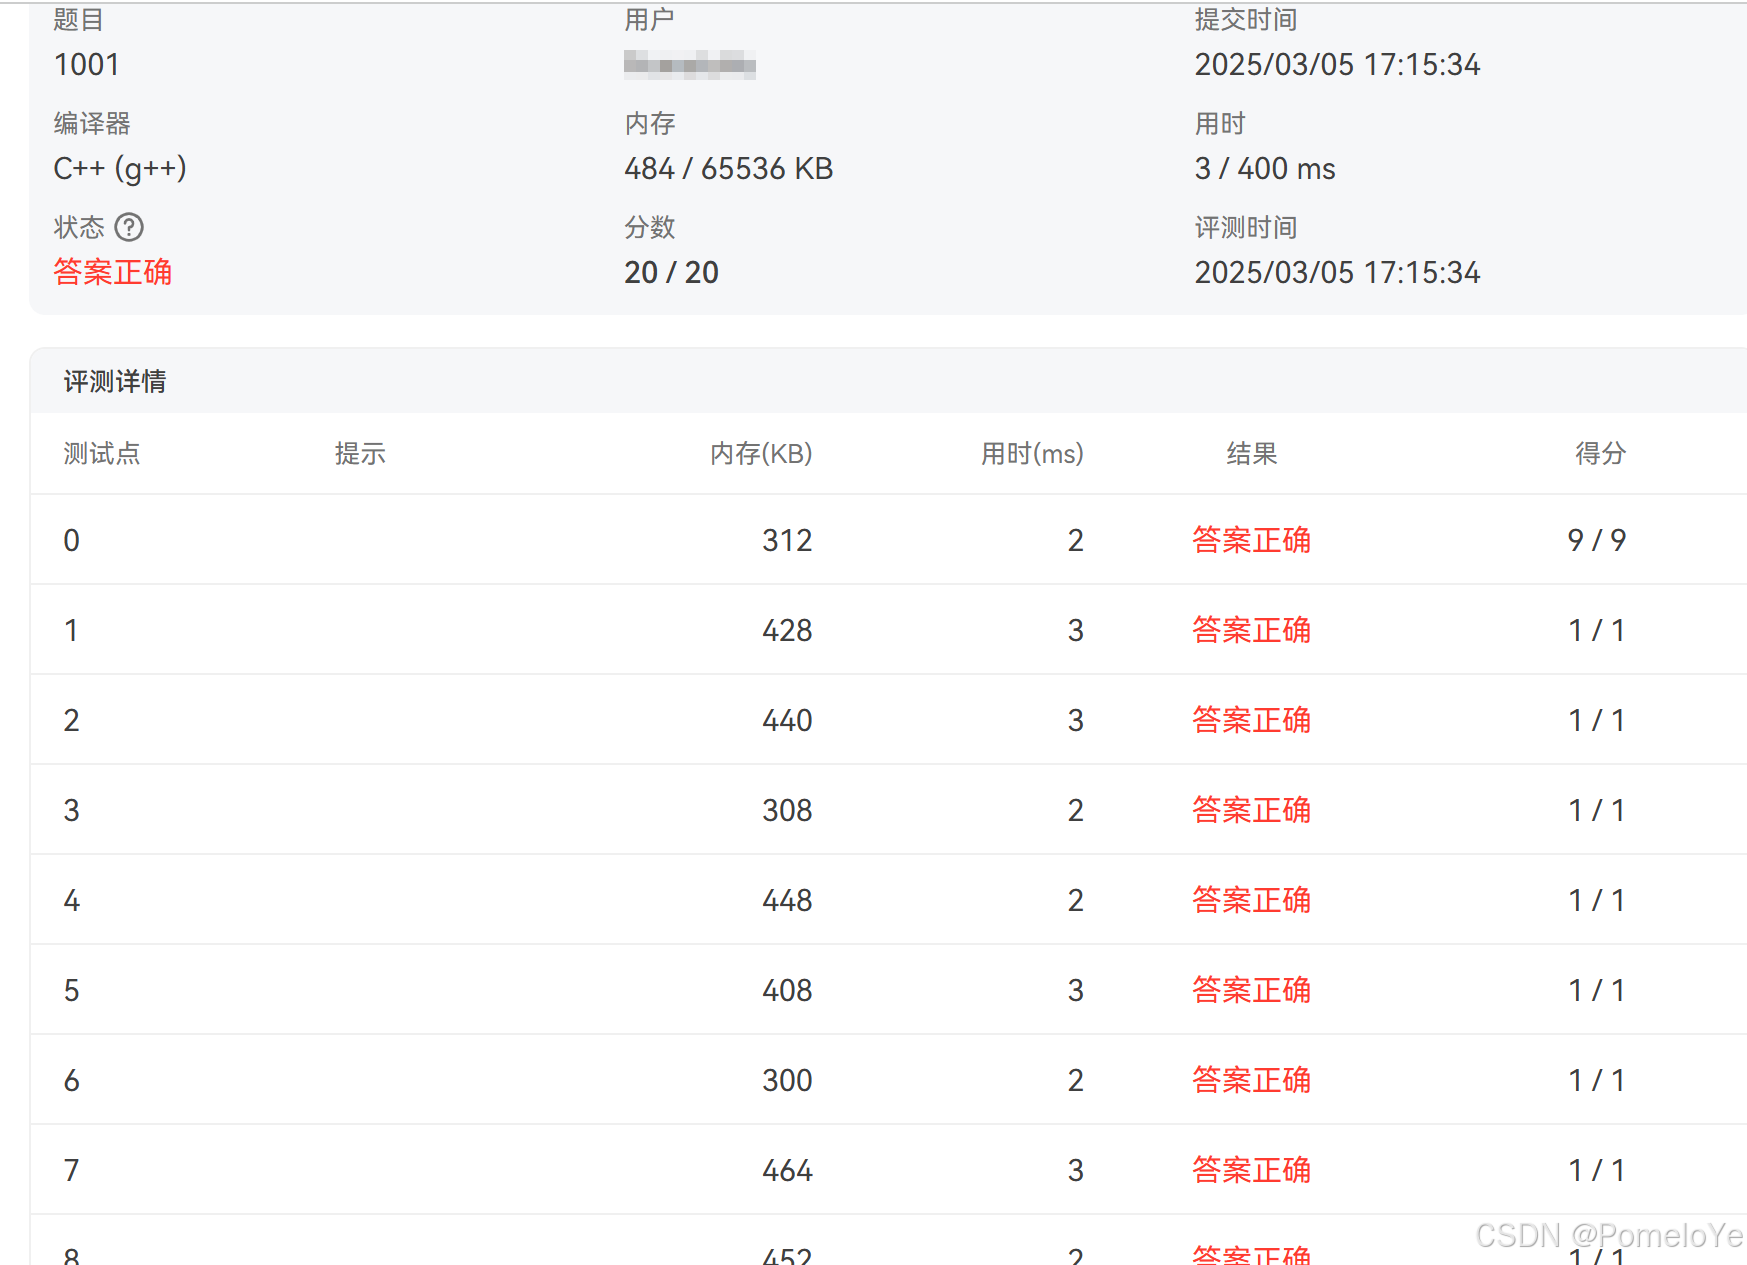Click the score 20 / 20 value
This screenshot has width=1747, height=1265.
[x=671, y=272]
